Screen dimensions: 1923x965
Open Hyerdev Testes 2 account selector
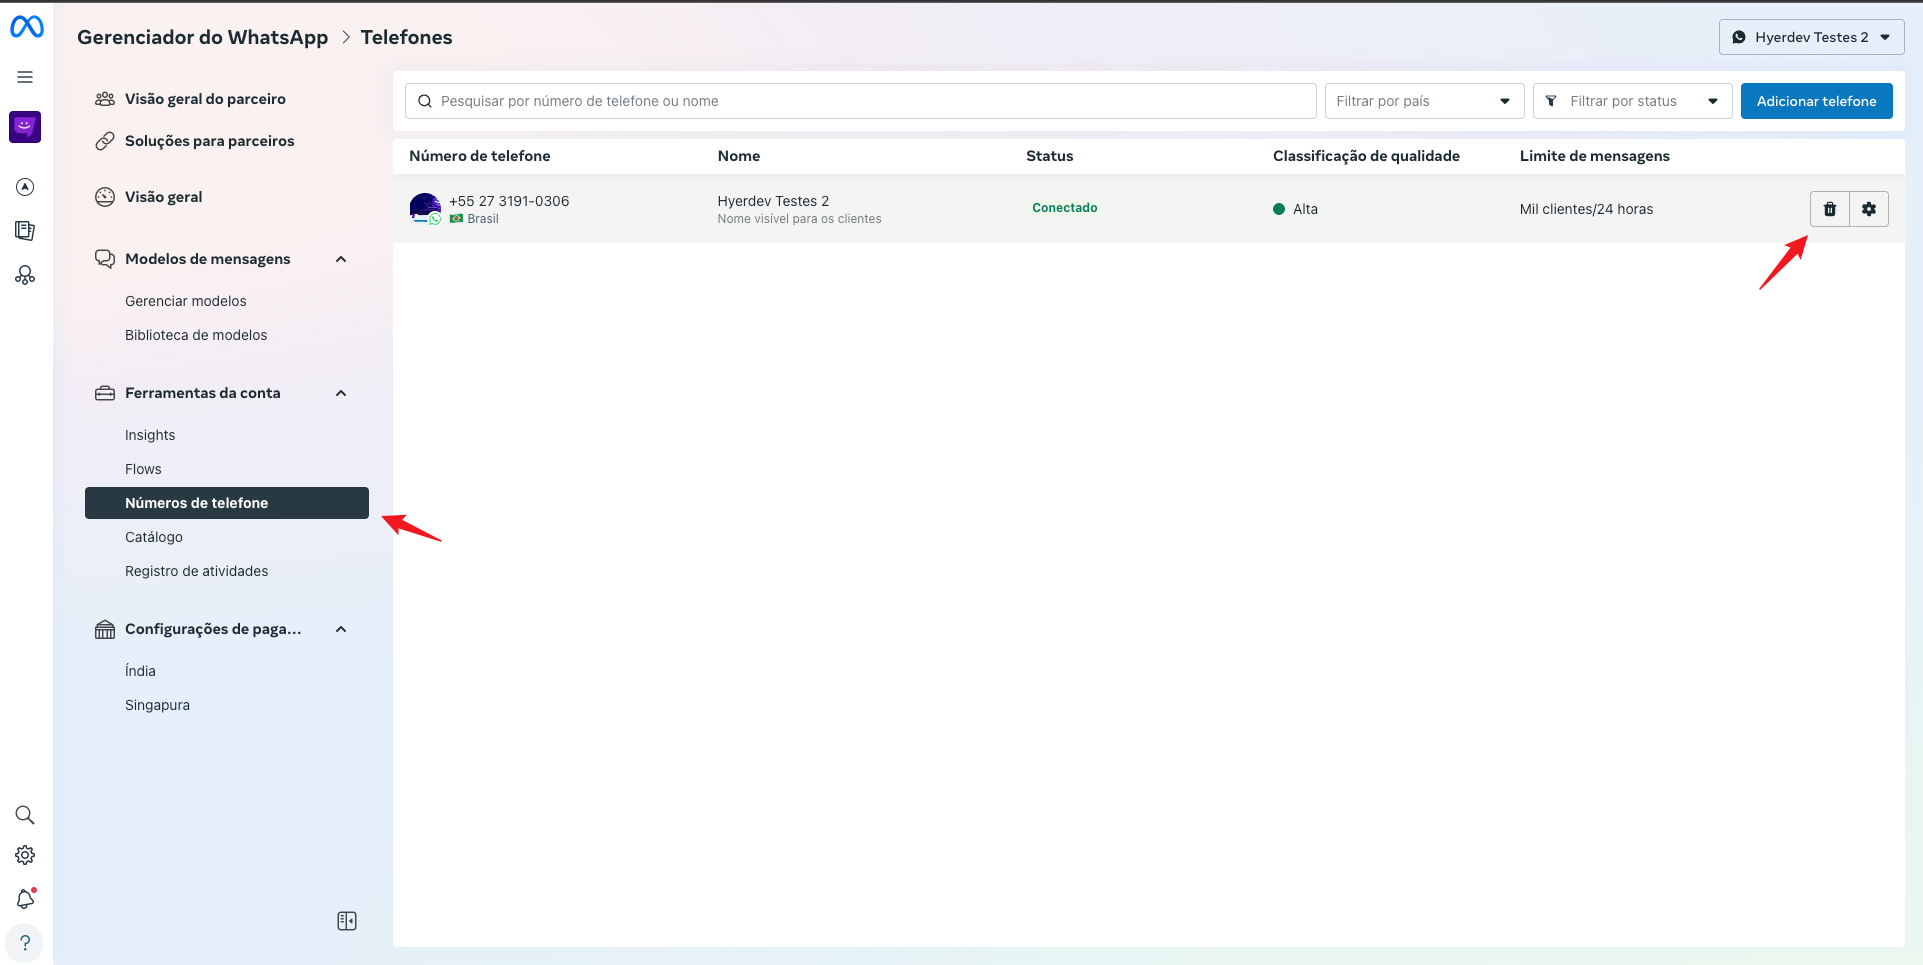1811,37
